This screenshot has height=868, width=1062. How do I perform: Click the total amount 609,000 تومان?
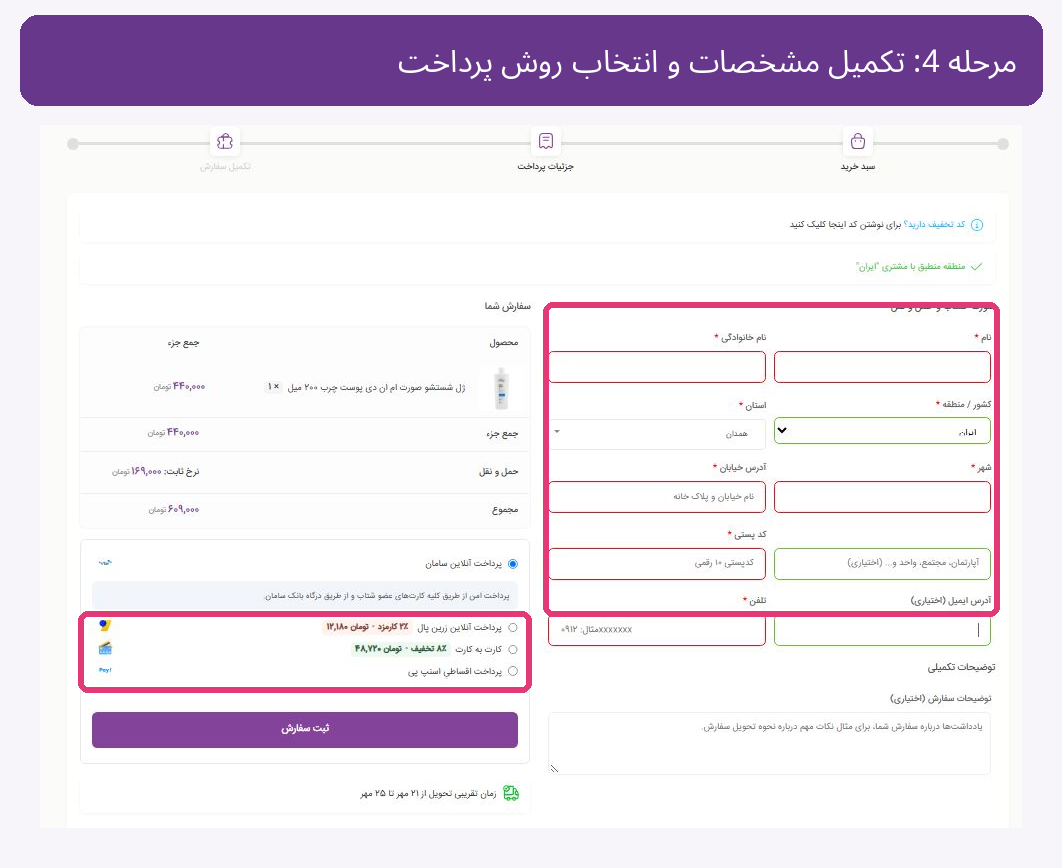pos(174,509)
